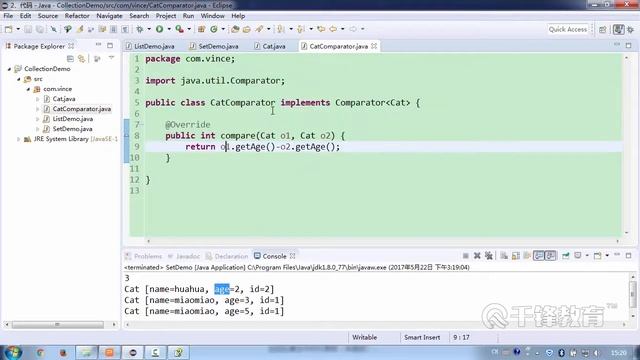
Task: Open the Javadoc view tab
Action: [x=184, y=256]
